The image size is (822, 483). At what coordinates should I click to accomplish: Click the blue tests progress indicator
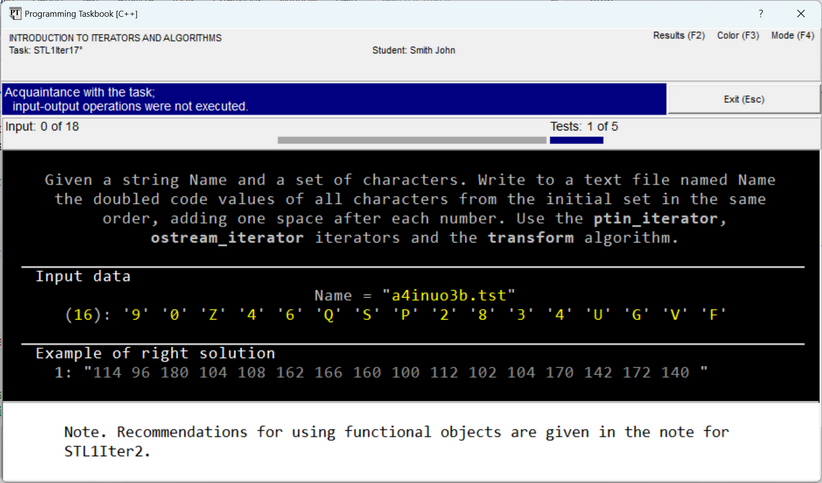(x=576, y=141)
